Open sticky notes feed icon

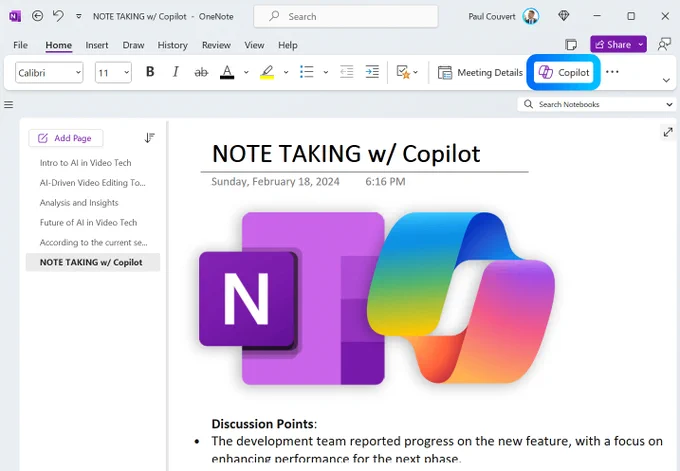click(x=571, y=45)
